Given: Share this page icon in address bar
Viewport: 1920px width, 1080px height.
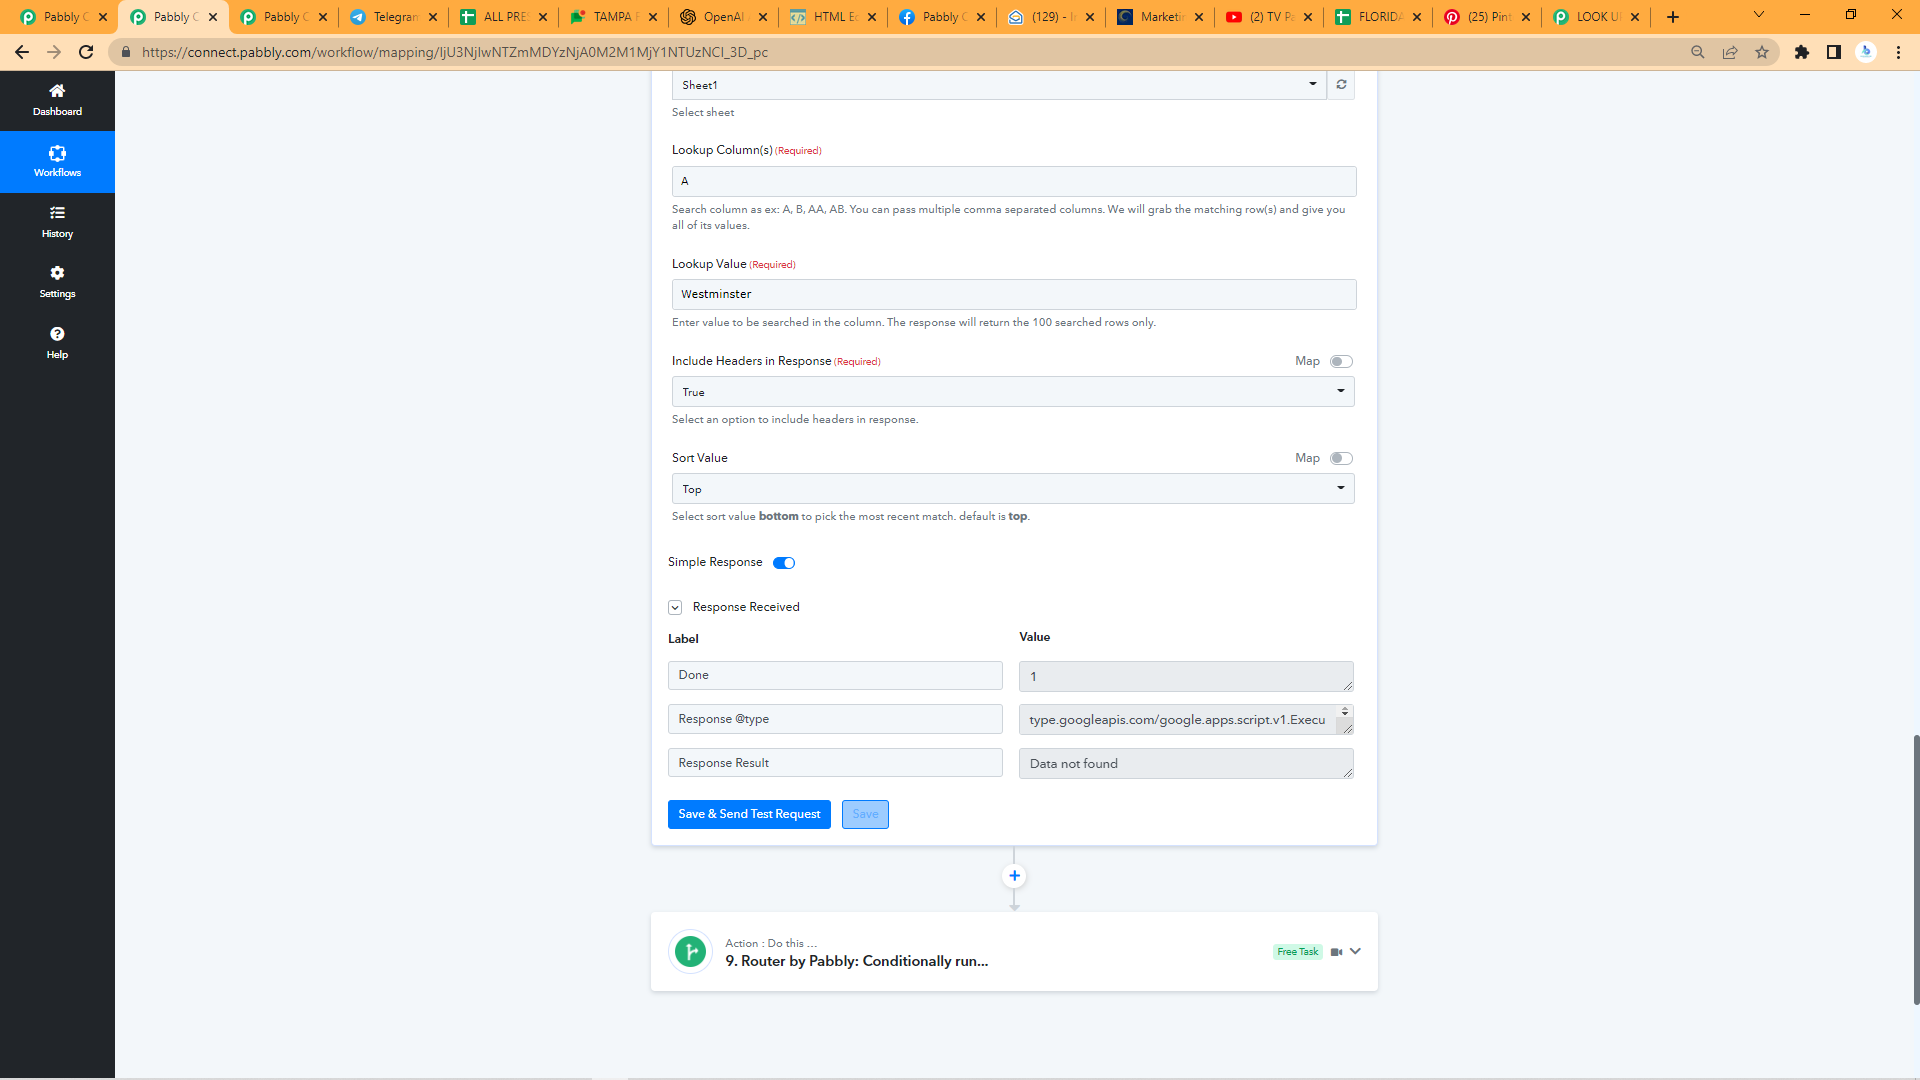Looking at the screenshot, I should (1730, 52).
